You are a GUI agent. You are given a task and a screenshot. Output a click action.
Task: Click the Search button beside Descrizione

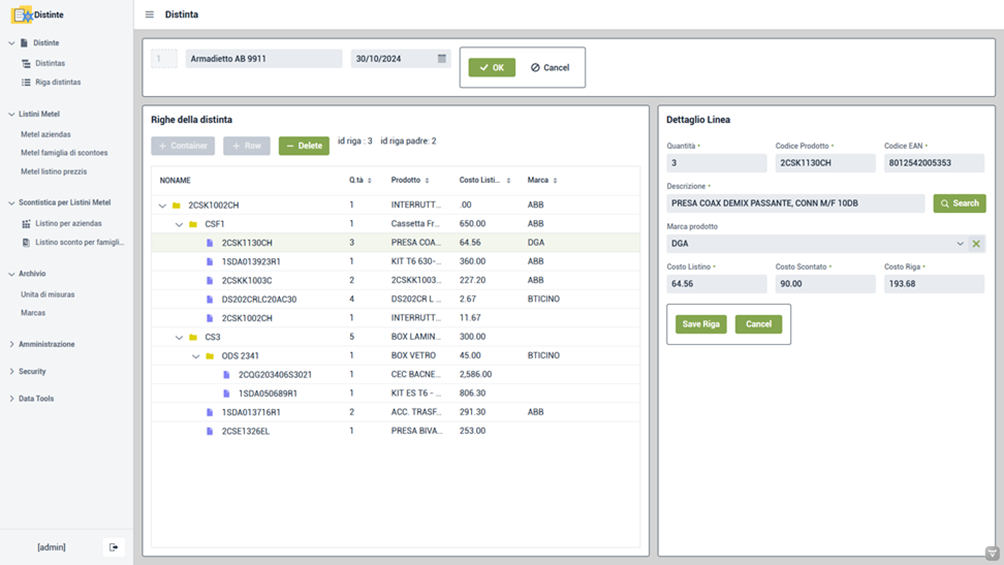pos(959,203)
